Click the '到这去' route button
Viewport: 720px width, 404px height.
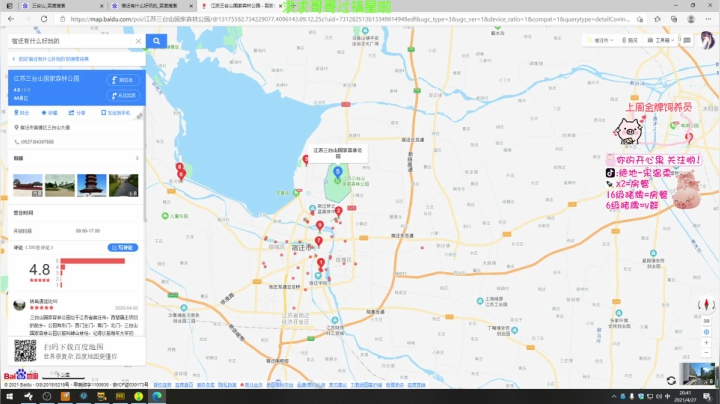tap(123, 80)
